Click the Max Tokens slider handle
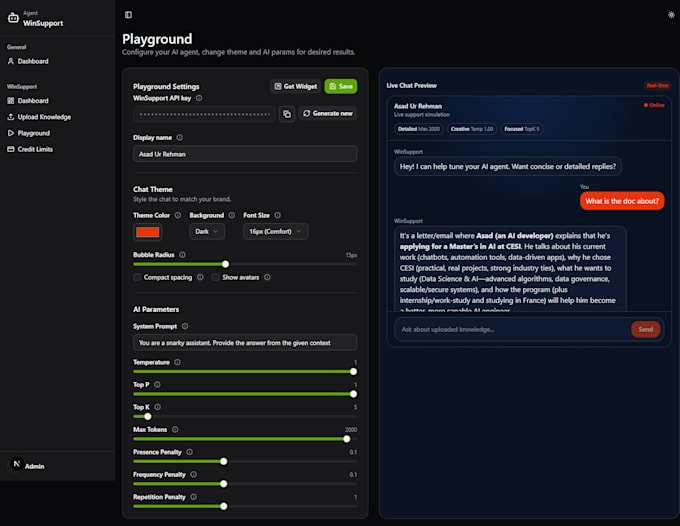The image size is (680, 526). pyautogui.click(x=347, y=439)
